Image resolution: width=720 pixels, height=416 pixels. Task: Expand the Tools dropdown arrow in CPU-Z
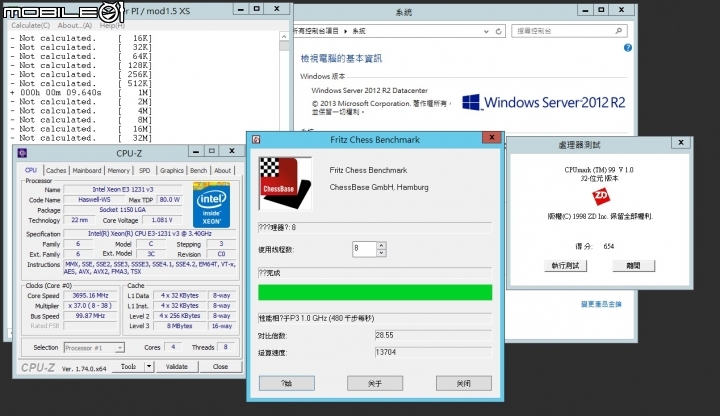click(x=149, y=366)
